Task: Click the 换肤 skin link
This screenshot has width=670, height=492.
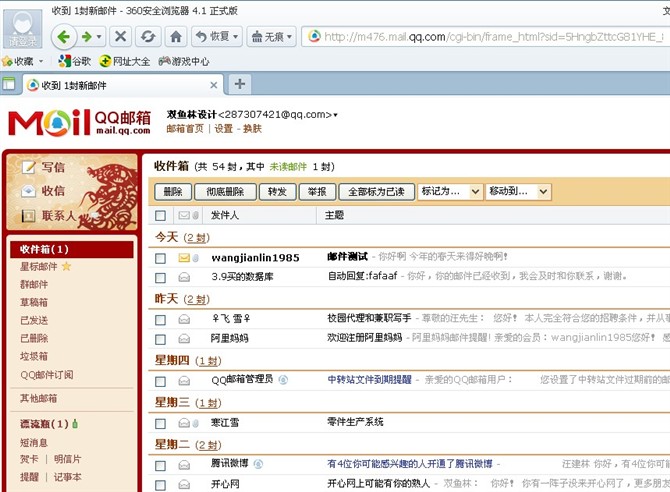Action: pyautogui.click(x=252, y=129)
